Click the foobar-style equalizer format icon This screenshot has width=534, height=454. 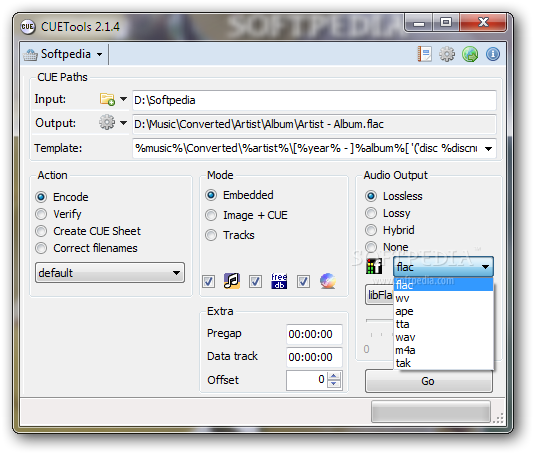(x=374, y=266)
